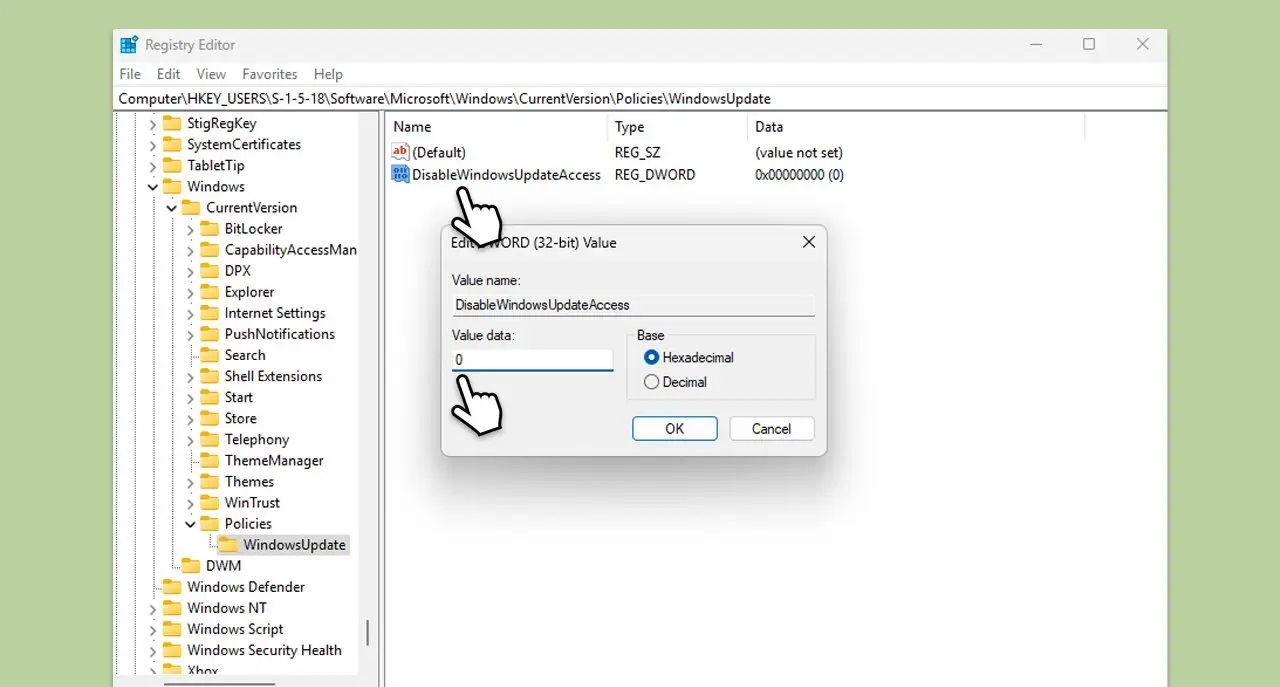
Task: Click the DPX folder icon
Action: (209, 270)
